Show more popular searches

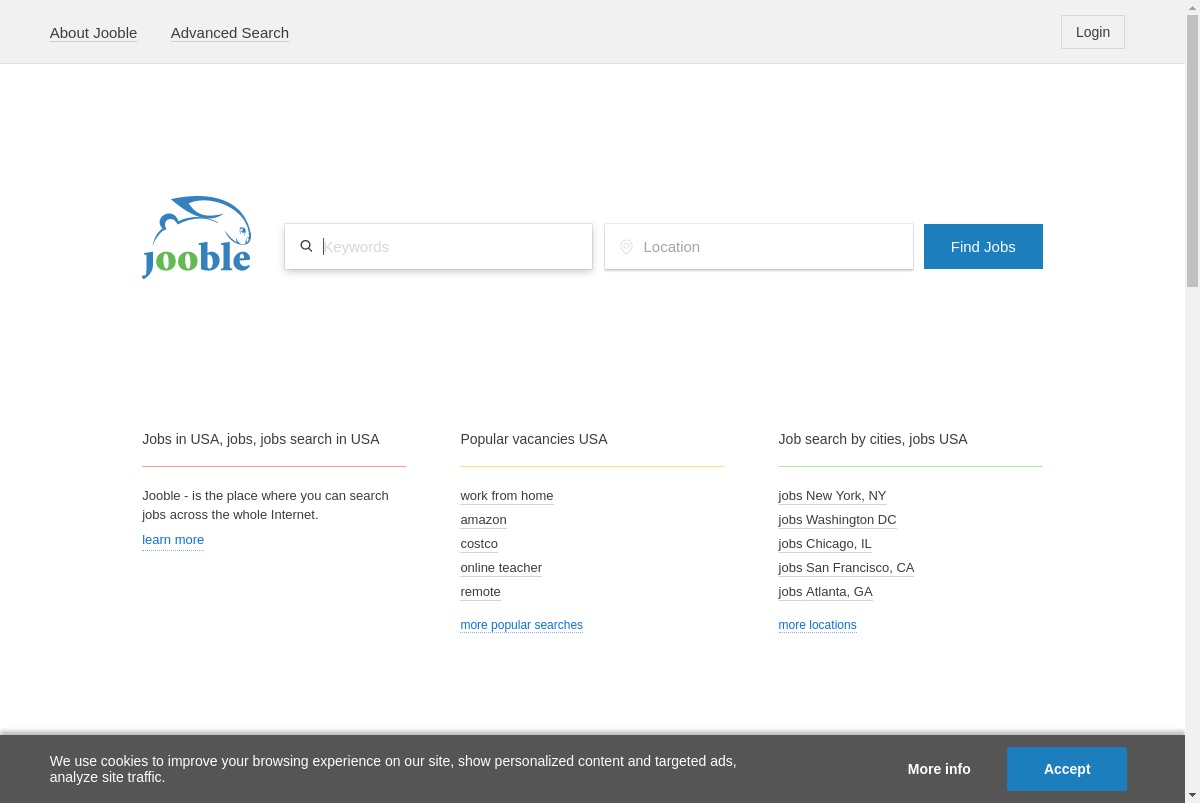click(522, 625)
